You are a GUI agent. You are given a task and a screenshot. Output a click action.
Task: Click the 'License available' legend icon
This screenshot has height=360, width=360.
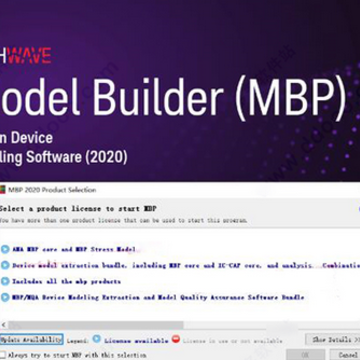point(97,339)
